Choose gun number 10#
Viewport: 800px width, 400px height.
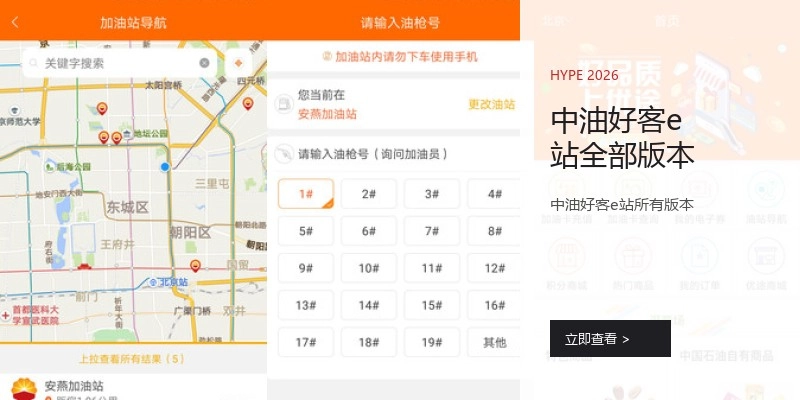[369, 268]
